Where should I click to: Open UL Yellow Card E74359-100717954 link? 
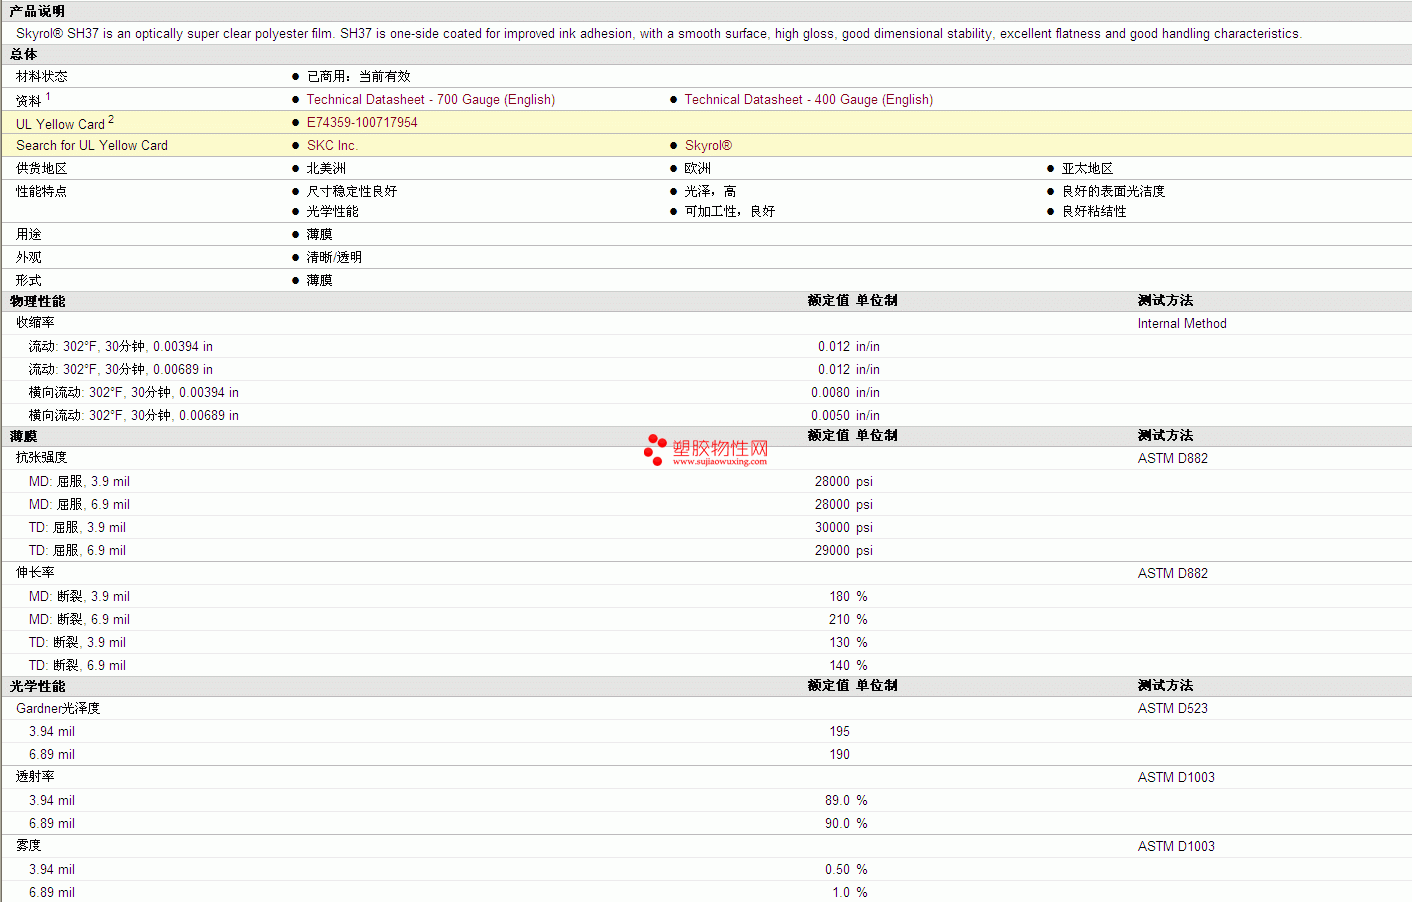362,122
